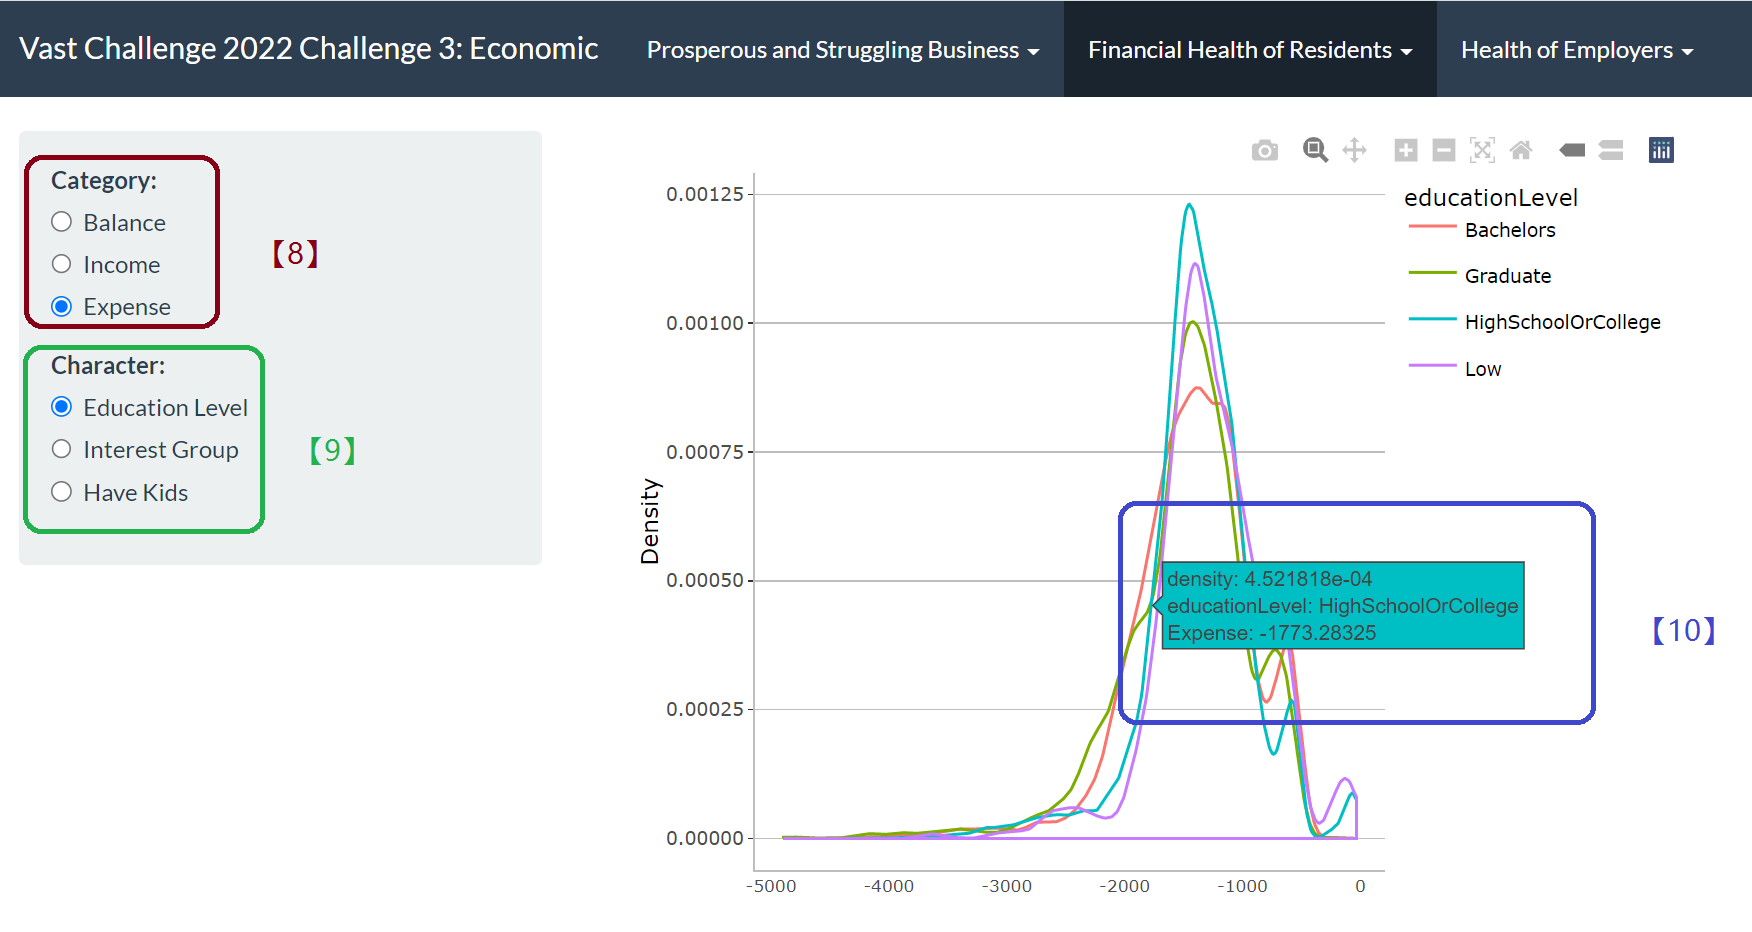
Task: Open Financial Health of Residents menu
Action: [1249, 50]
